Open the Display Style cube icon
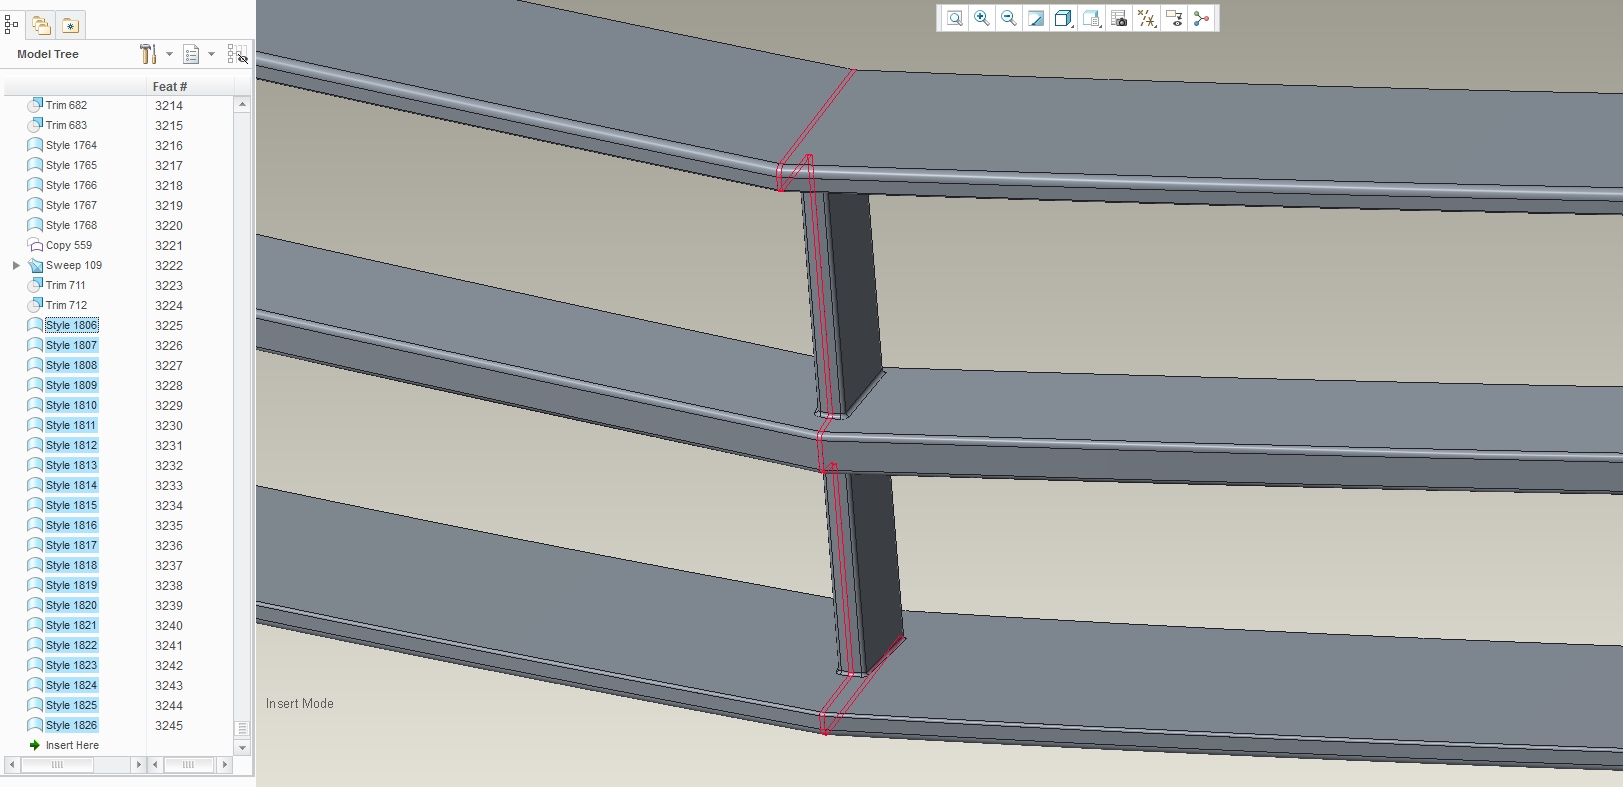The width and height of the screenshot is (1623, 787). [1064, 18]
